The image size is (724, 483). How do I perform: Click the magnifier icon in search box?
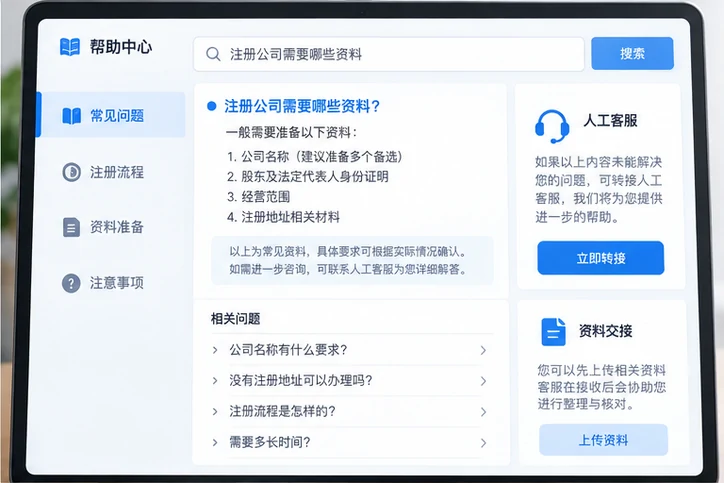point(213,54)
